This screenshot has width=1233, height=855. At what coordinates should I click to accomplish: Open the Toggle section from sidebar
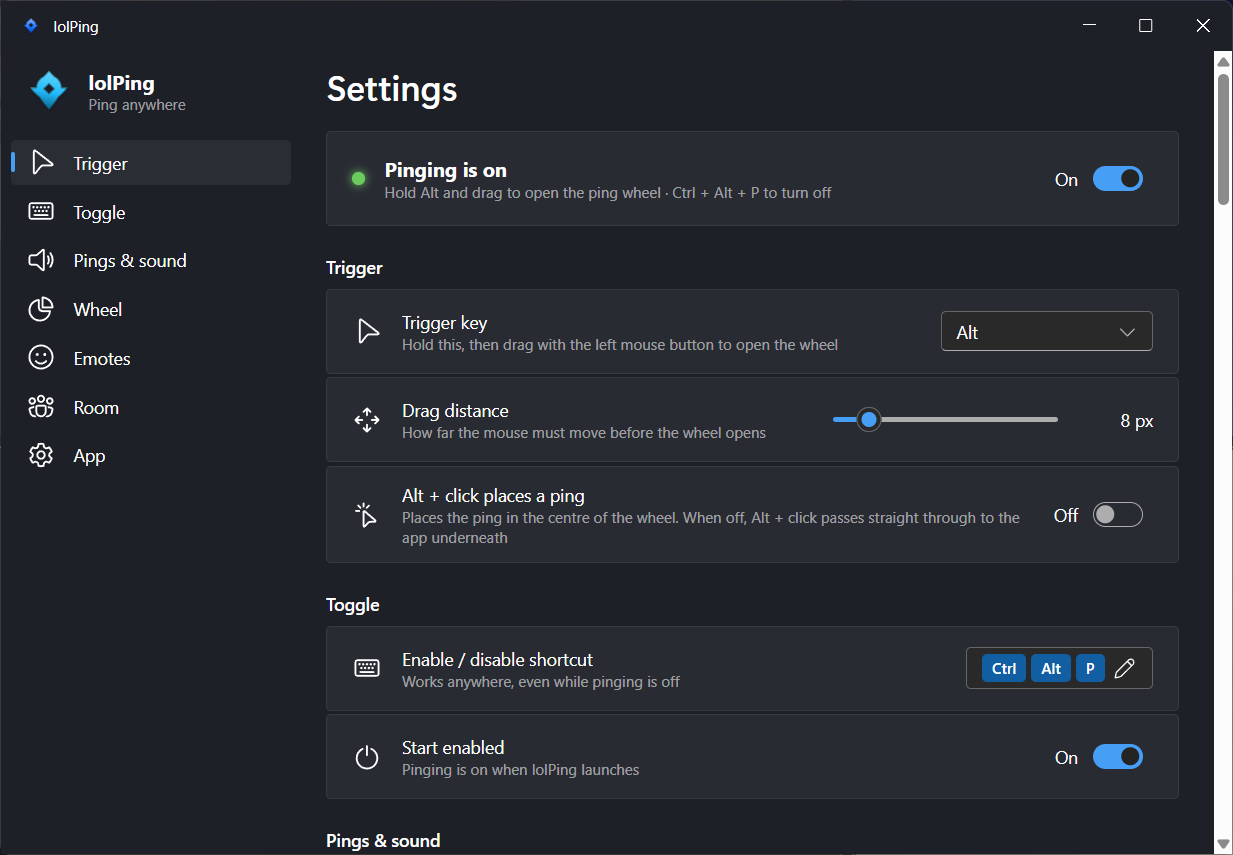pos(151,212)
